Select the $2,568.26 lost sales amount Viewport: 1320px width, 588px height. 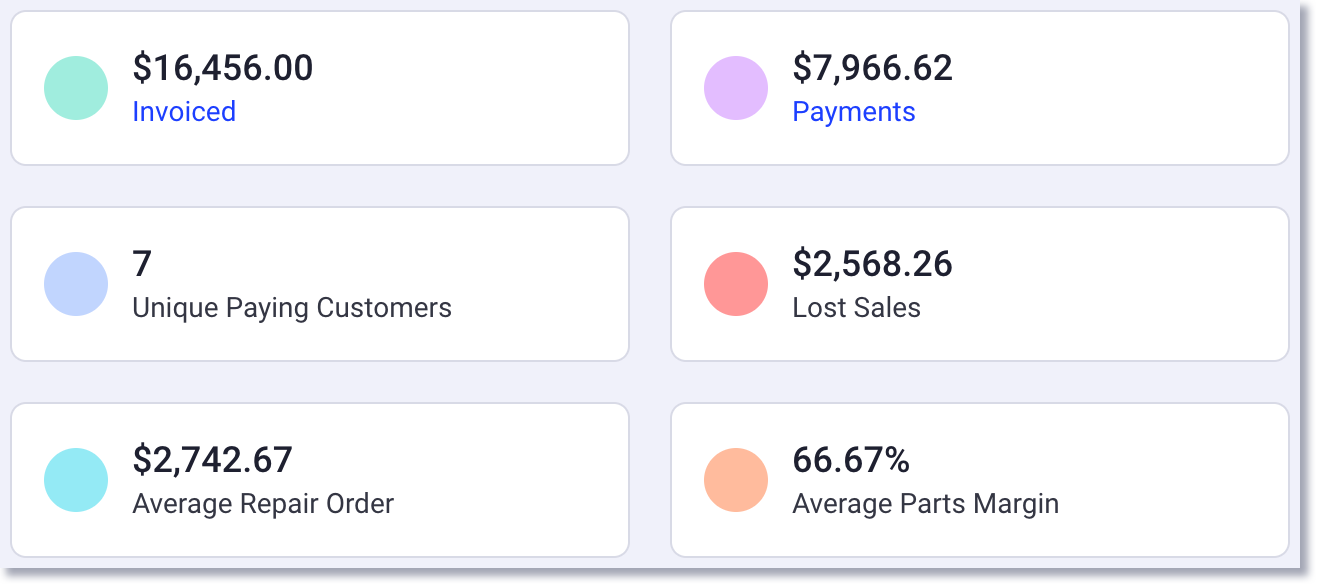[872, 264]
